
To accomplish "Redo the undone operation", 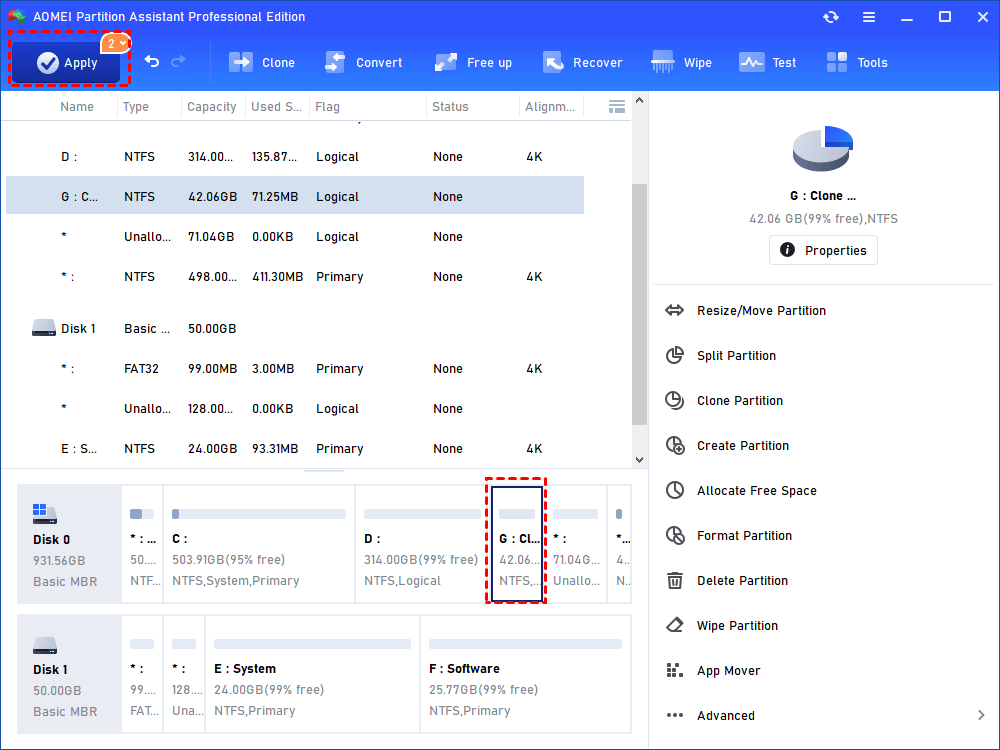I will pos(179,61).
